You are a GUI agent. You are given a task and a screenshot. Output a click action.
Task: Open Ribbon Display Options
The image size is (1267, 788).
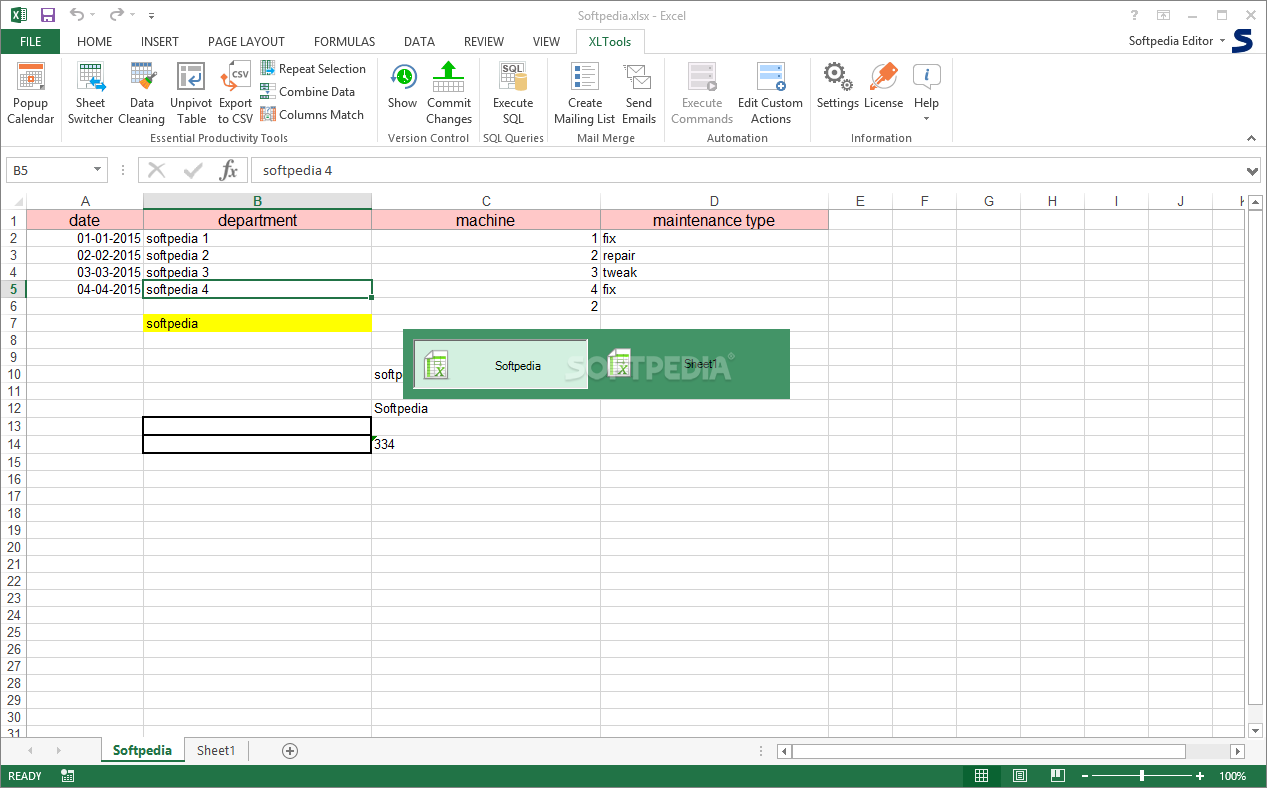click(1163, 15)
